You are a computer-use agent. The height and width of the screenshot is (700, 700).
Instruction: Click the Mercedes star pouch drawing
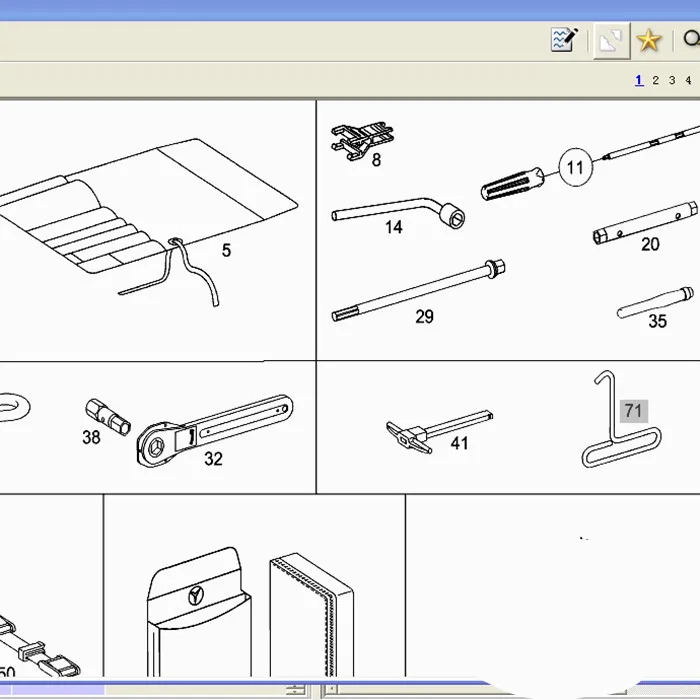(199, 612)
